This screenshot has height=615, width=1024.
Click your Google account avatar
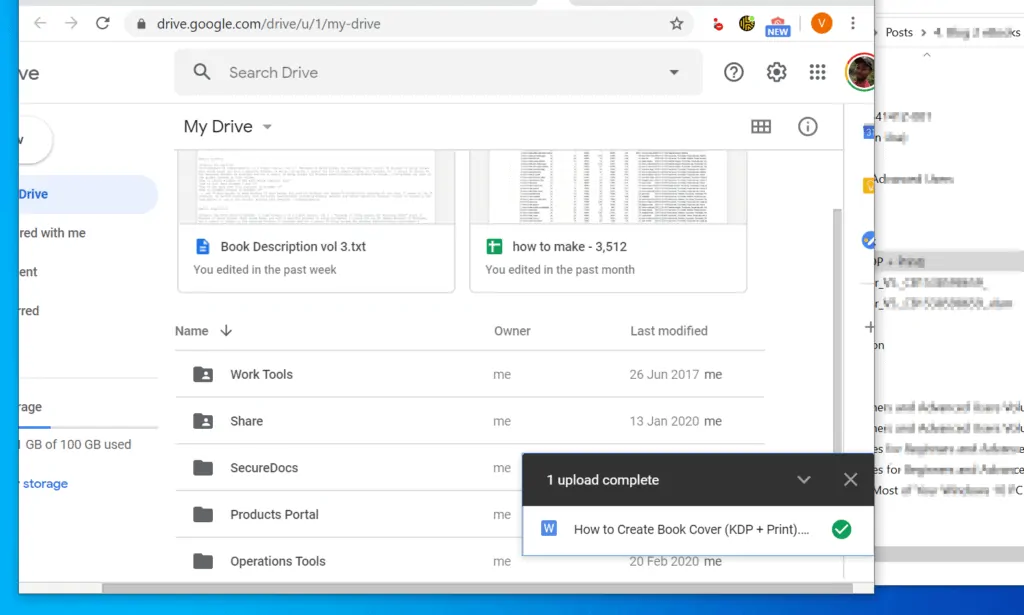[861, 72]
